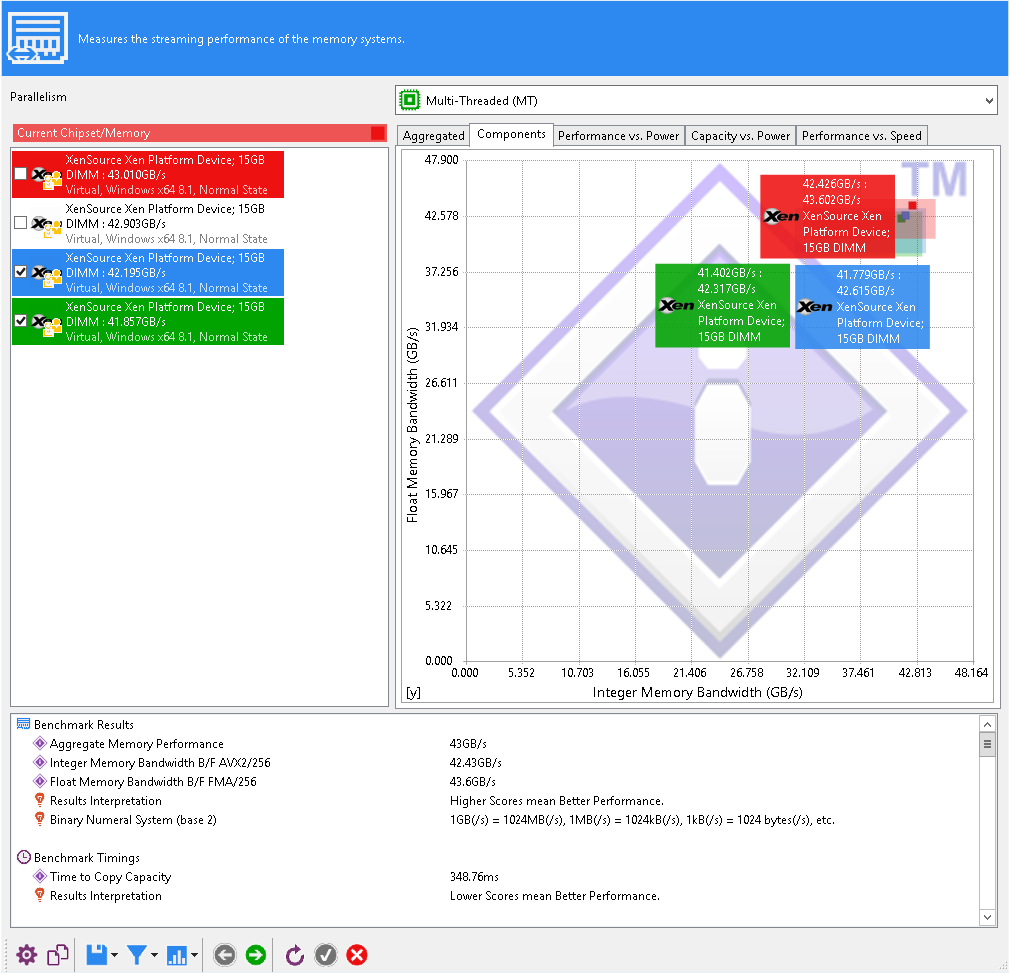Click the grey checkmark commit icon
Image resolution: width=1010 pixels, height=973 pixels.
pyautogui.click(x=326, y=955)
